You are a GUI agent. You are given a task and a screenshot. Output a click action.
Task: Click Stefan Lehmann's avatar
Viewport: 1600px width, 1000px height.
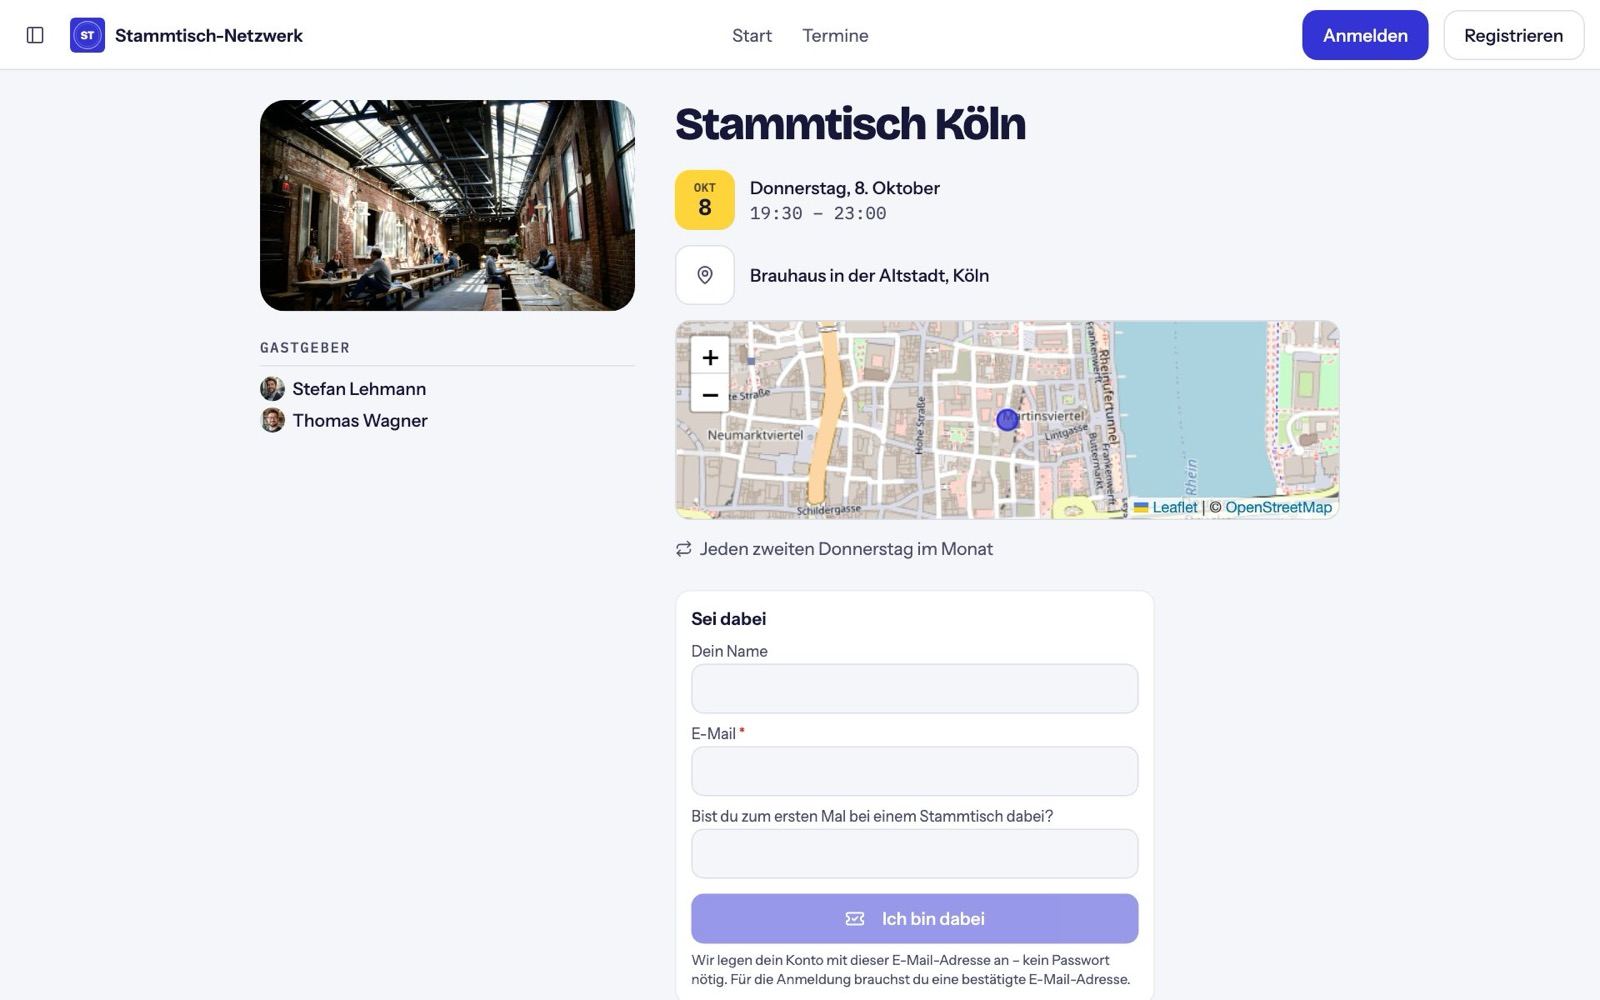tap(272, 389)
